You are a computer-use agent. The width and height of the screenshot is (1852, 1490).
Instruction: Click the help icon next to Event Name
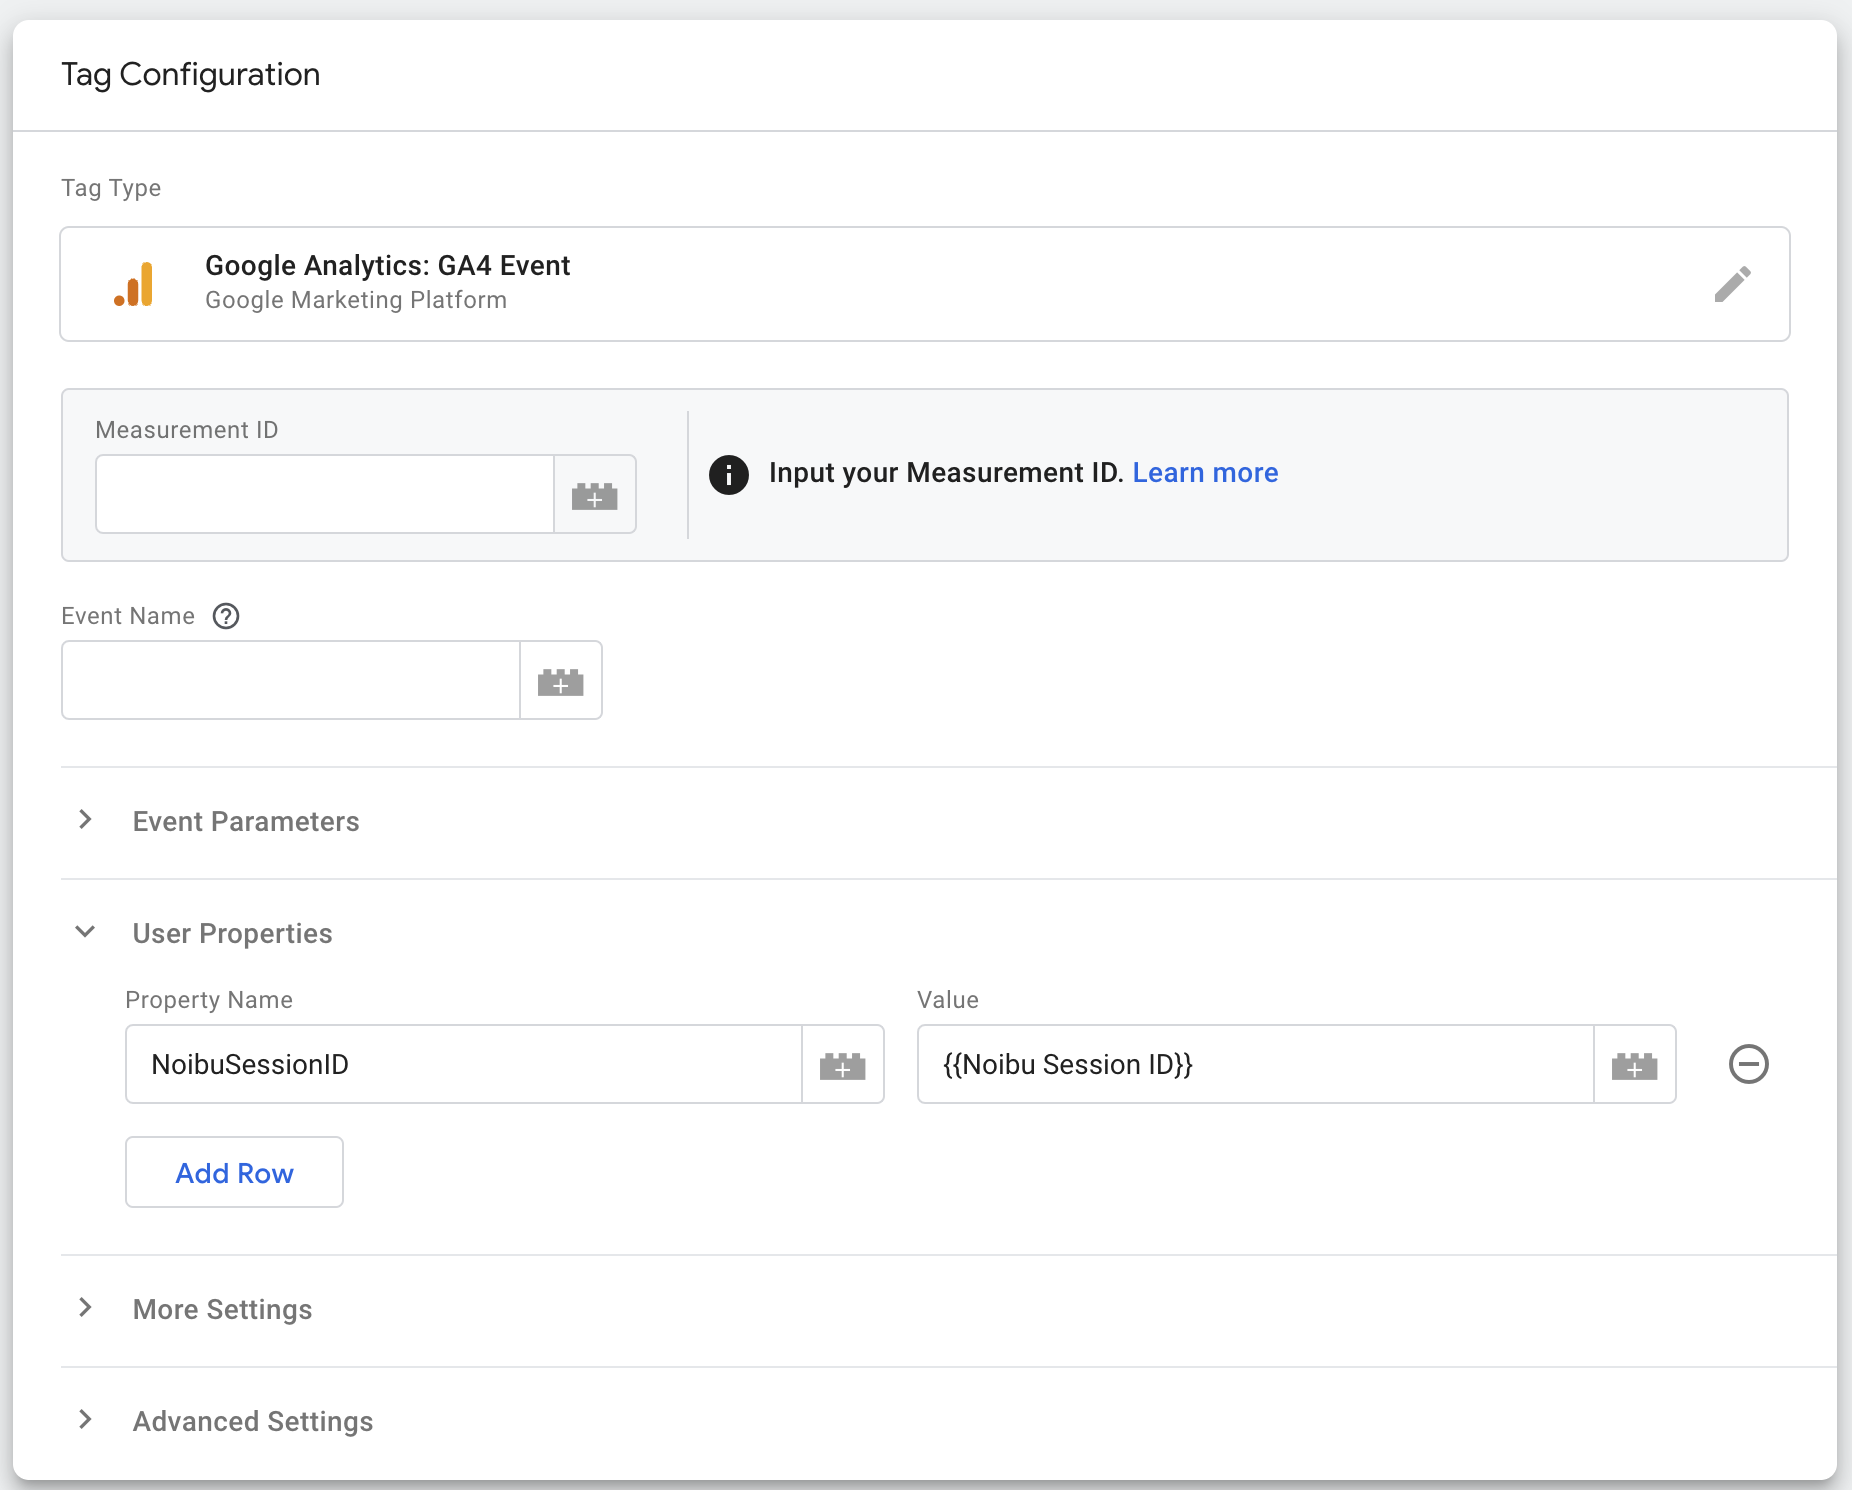[226, 616]
